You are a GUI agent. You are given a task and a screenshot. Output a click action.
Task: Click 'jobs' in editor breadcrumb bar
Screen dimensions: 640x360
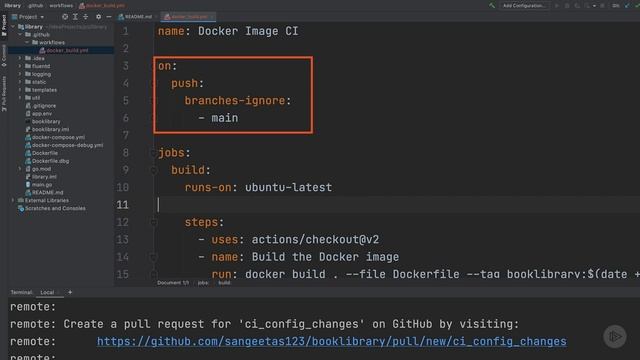[203, 283]
